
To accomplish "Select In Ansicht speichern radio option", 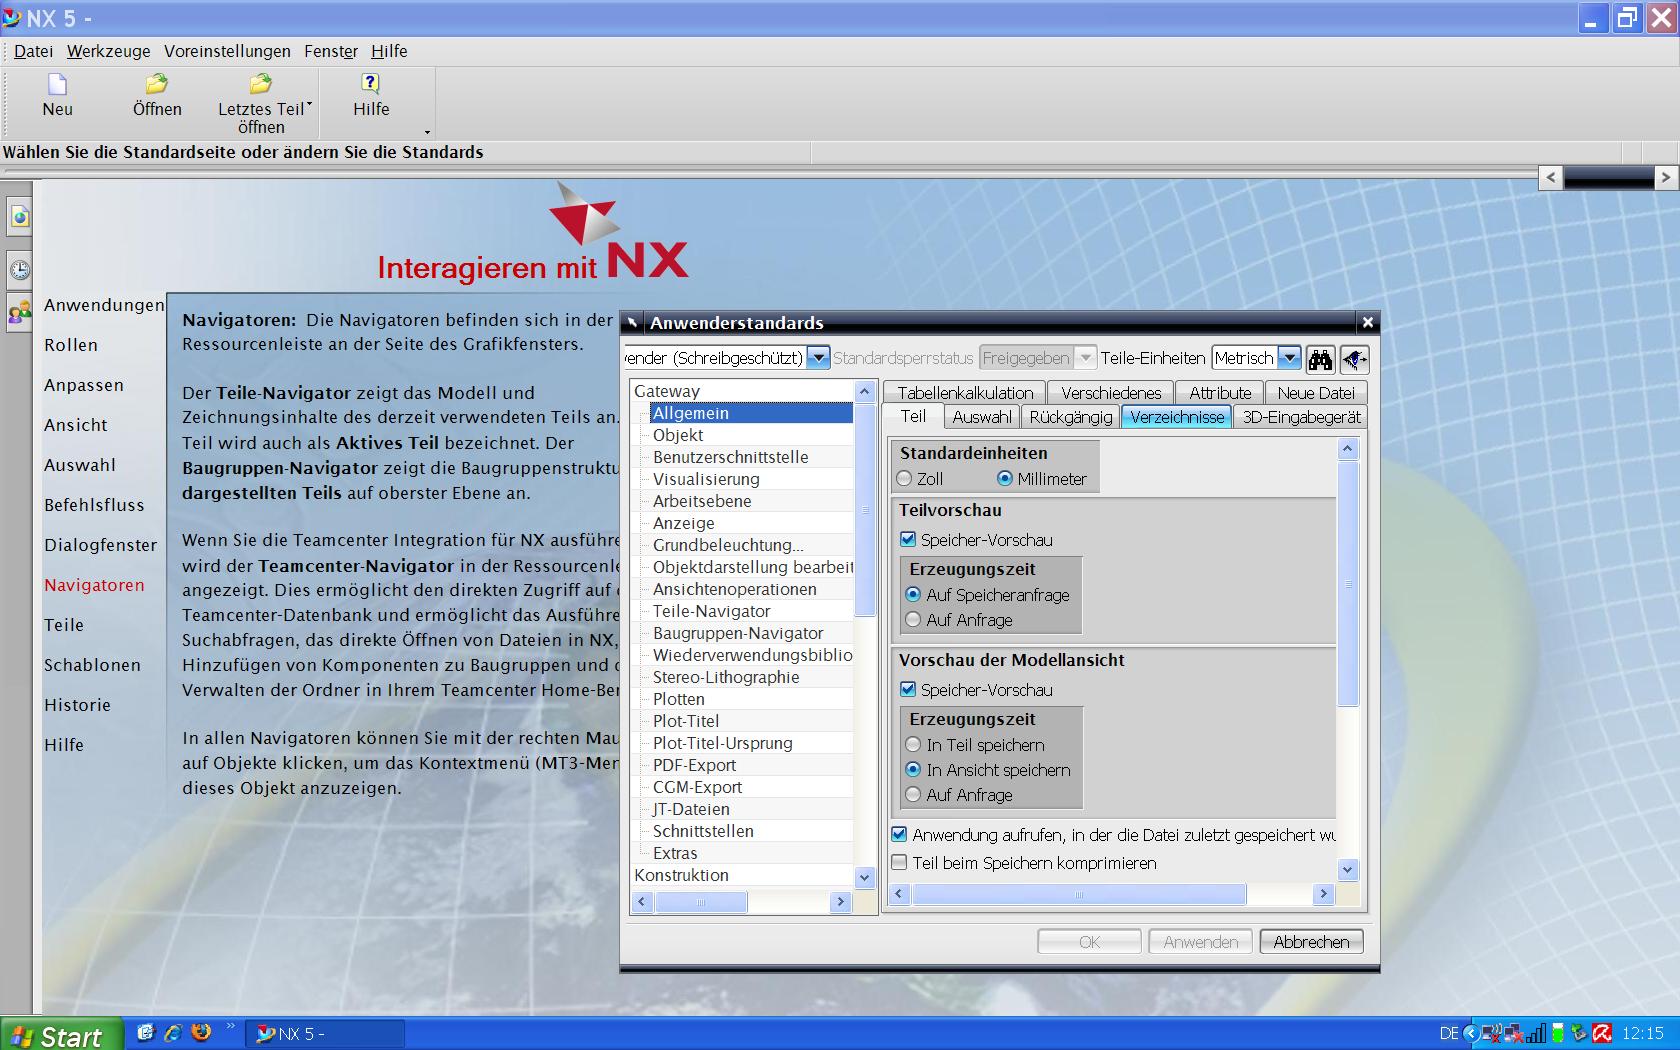I will coord(913,769).
